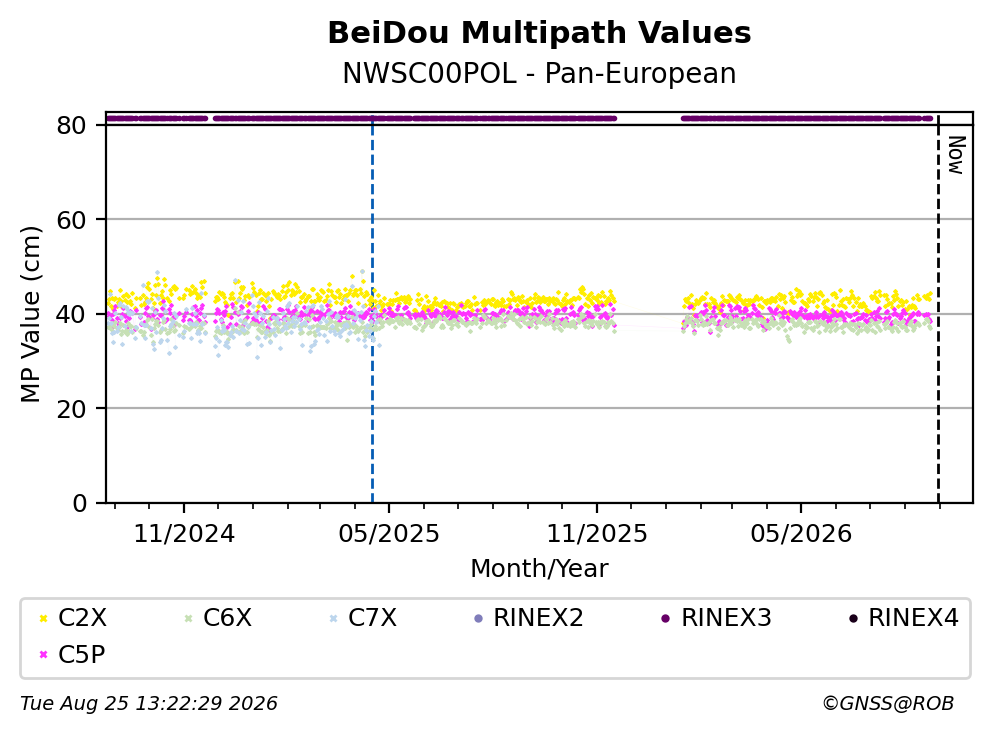Image resolution: width=993 pixels, height=734 pixels.
Task: Click the C6X green legend marker
Action: point(188,618)
